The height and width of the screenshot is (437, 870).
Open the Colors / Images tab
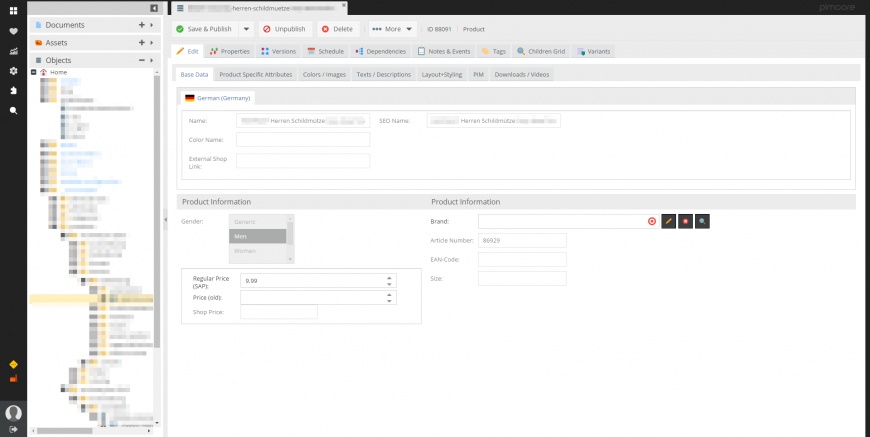324,74
